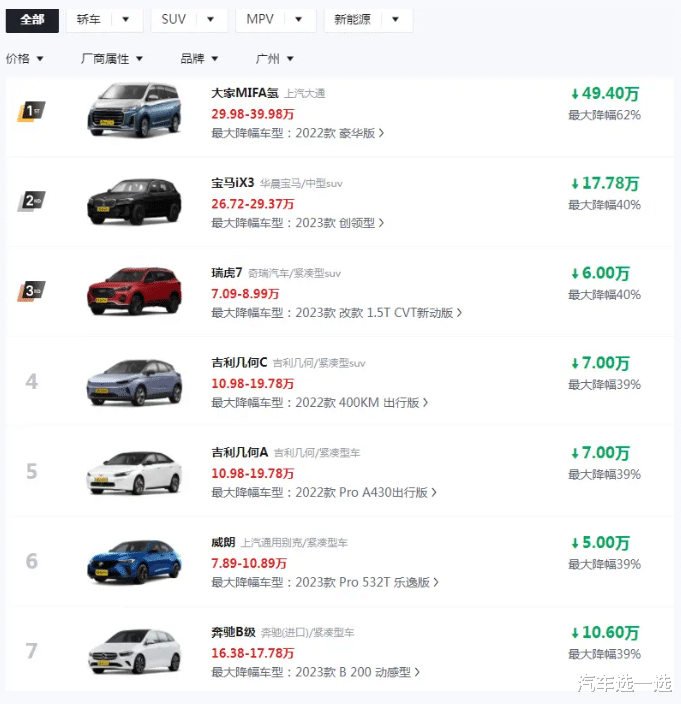Open the blue 威朗 car image
681x704 pixels.
pyautogui.click(x=134, y=561)
